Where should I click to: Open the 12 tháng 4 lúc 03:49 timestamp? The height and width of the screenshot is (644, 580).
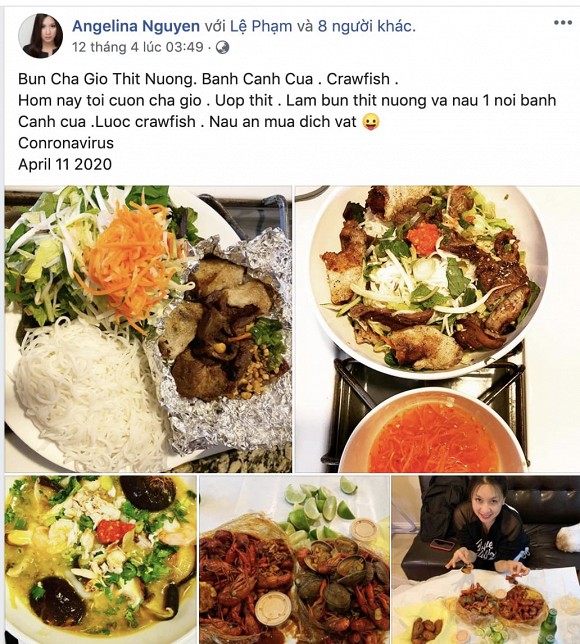pyautogui.click(x=138, y=47)
